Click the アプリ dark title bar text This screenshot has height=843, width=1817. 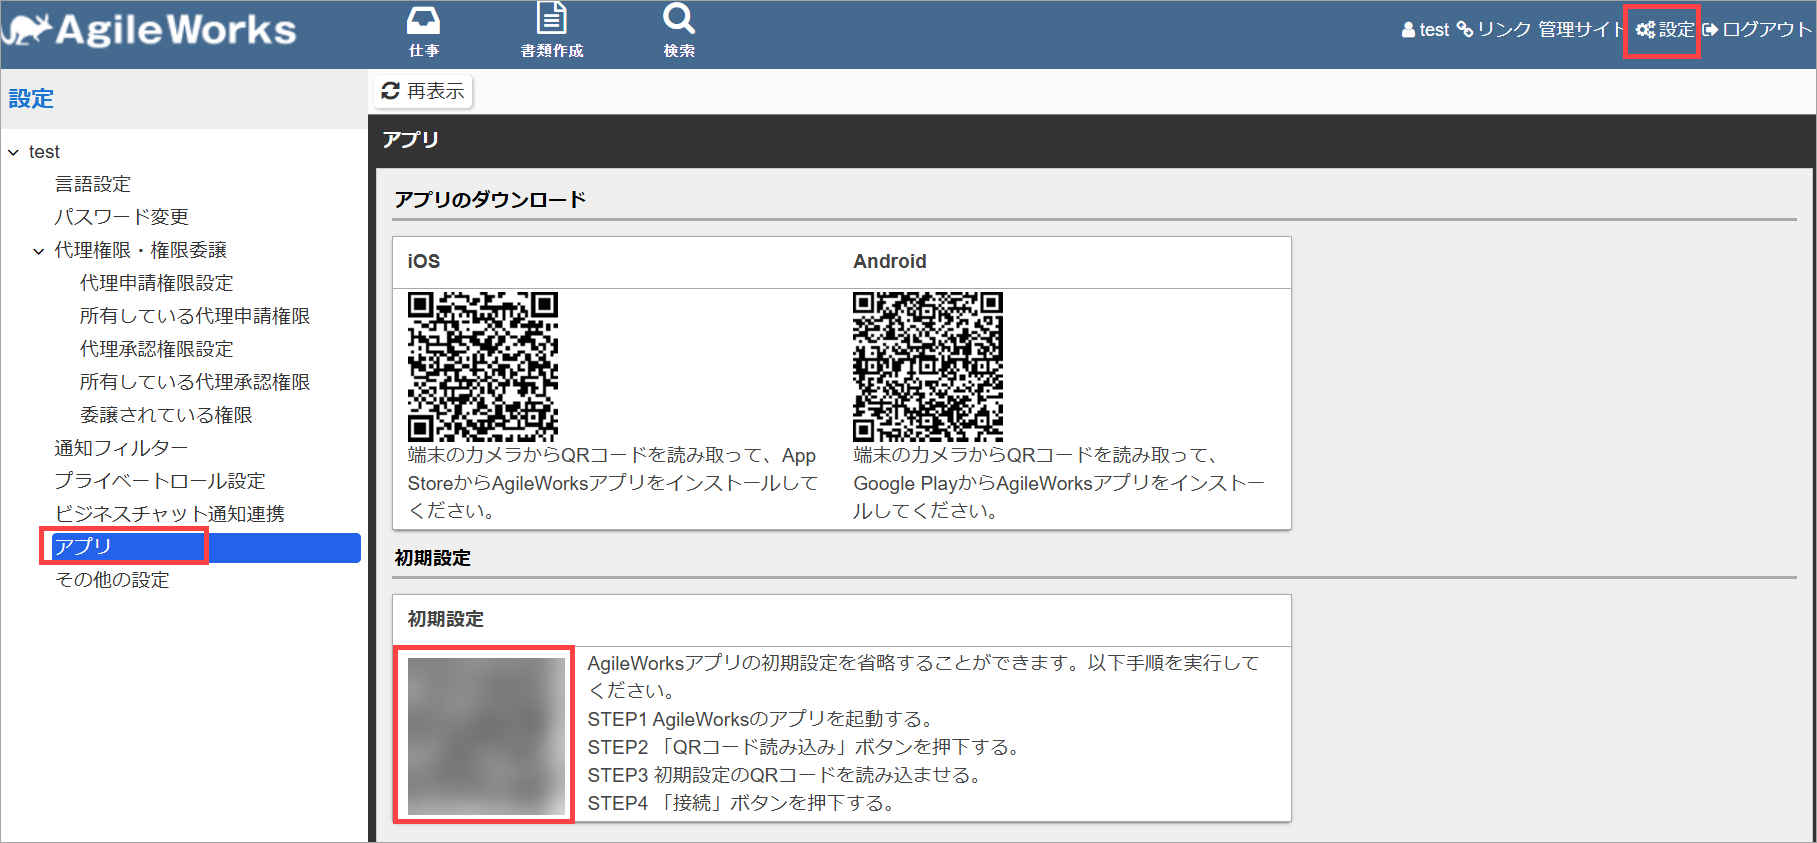[x=410, y=140]
